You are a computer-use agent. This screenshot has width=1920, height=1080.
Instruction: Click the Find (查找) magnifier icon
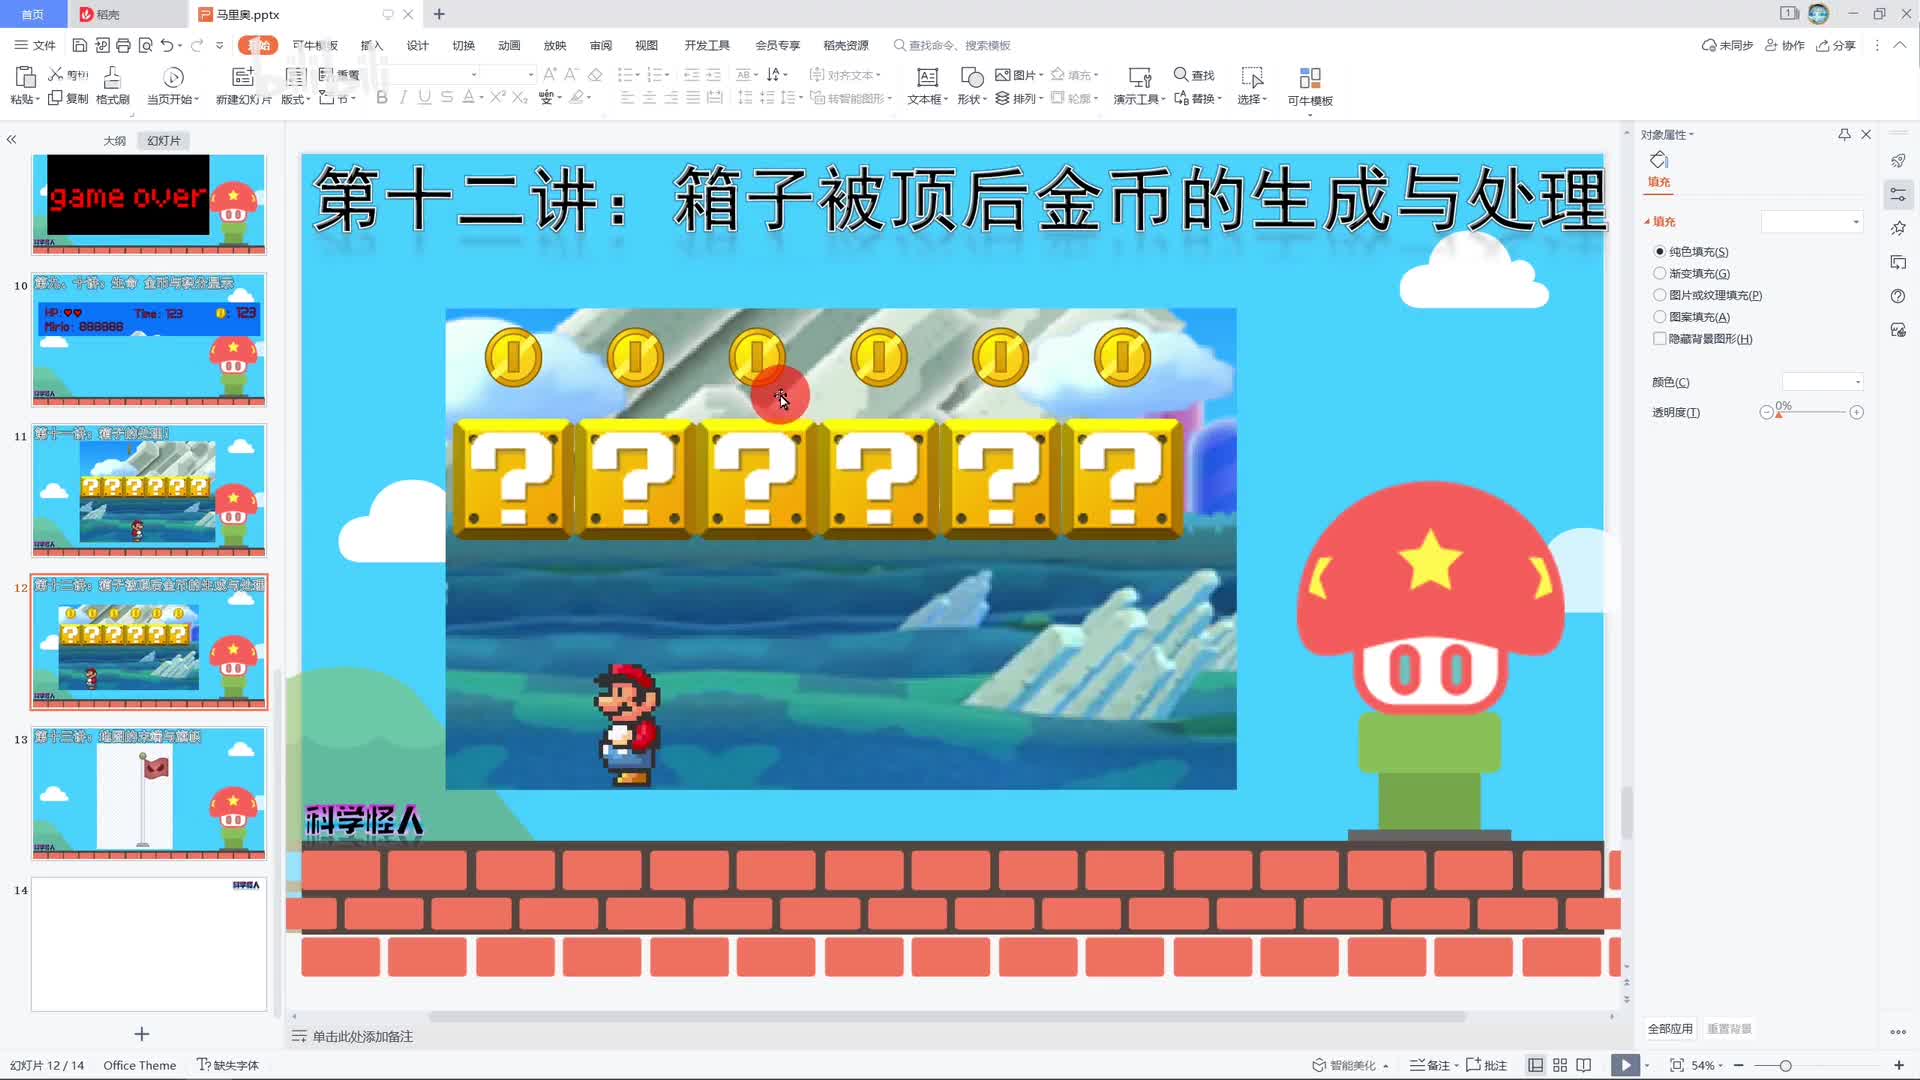click(1181, 75)
